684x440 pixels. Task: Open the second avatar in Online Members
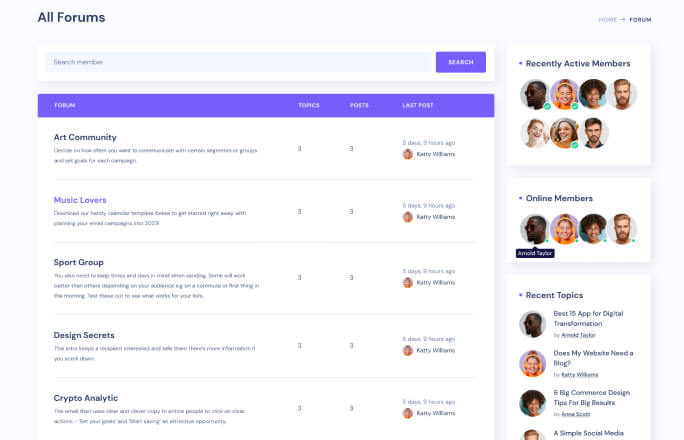pyautogui.click(x=564, y=228)
